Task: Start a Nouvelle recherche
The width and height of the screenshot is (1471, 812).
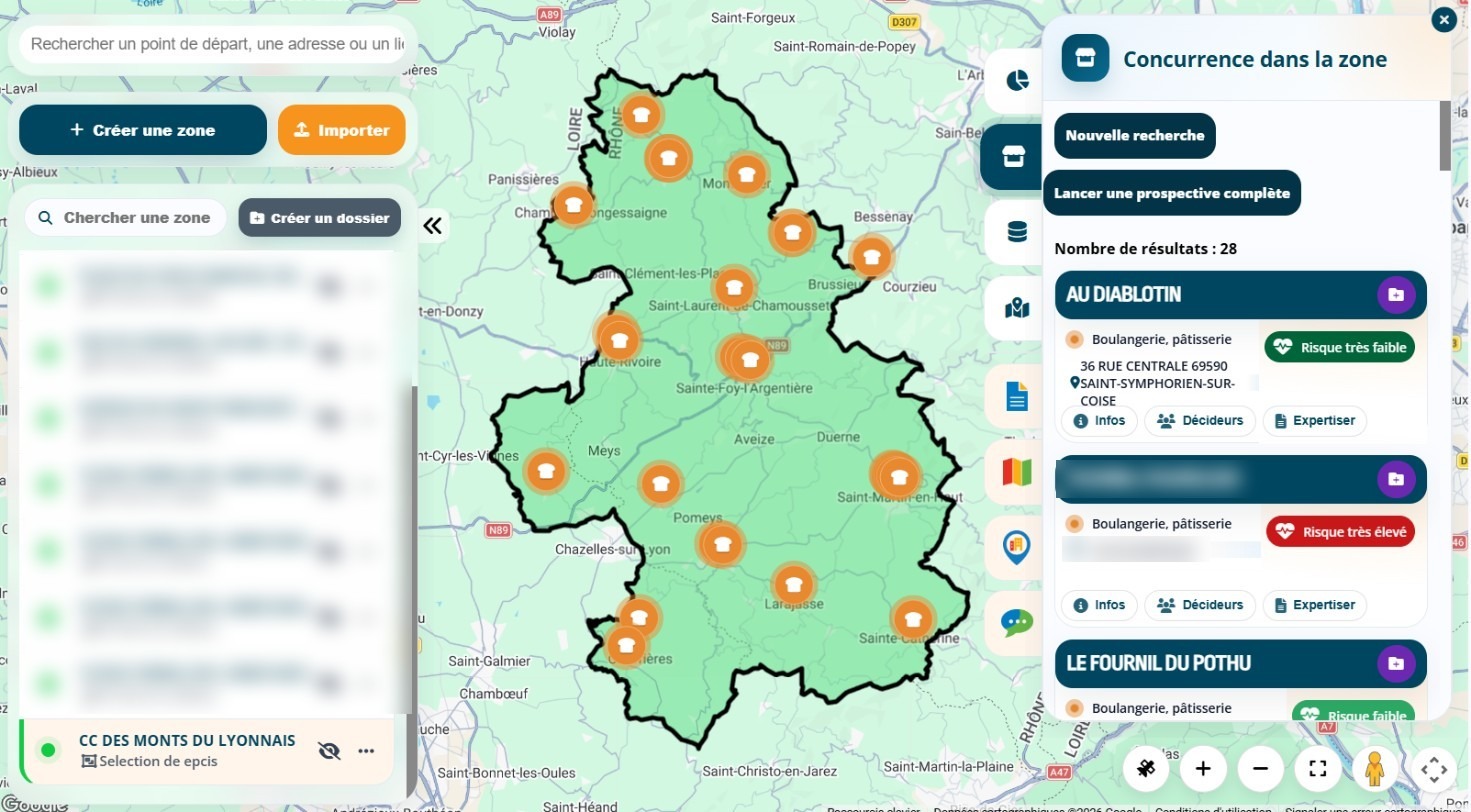Action: [1135, 136]
